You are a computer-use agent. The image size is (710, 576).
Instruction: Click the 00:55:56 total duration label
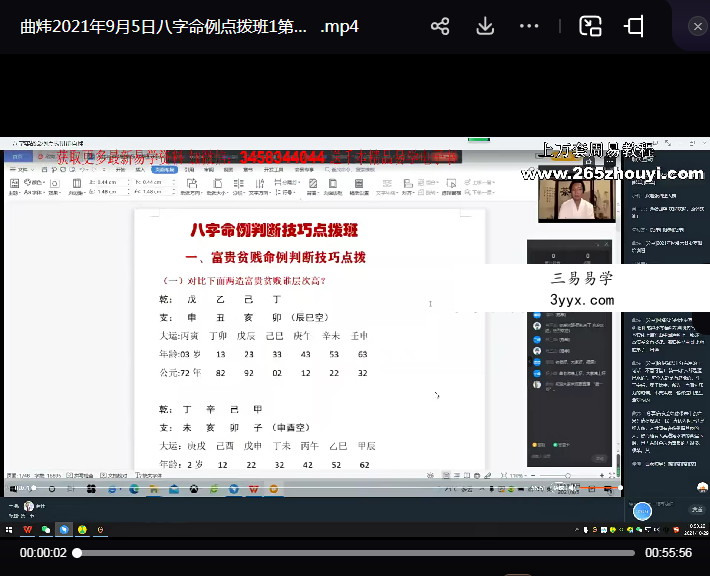(668, 553)
